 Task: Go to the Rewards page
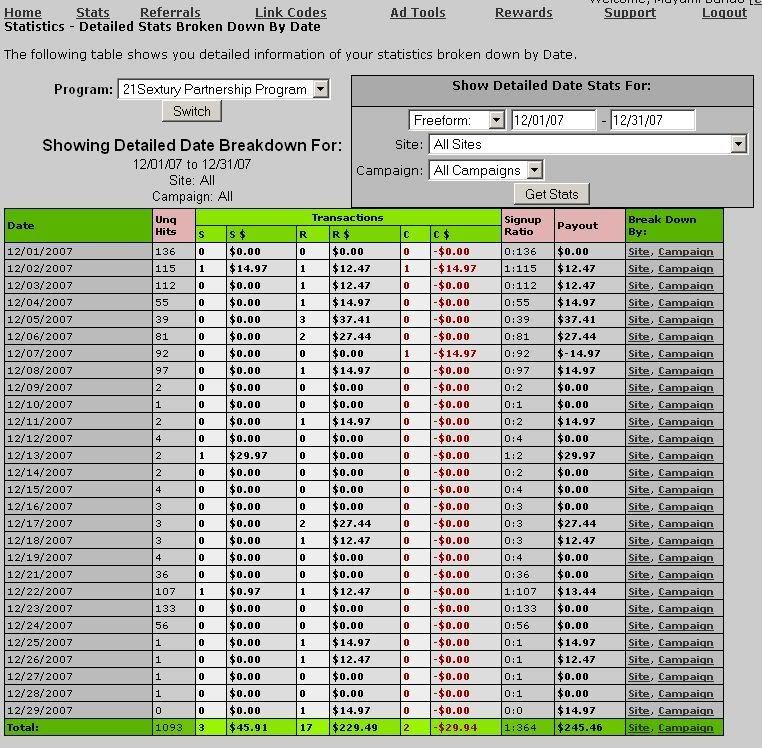click(x=523, y=13)
